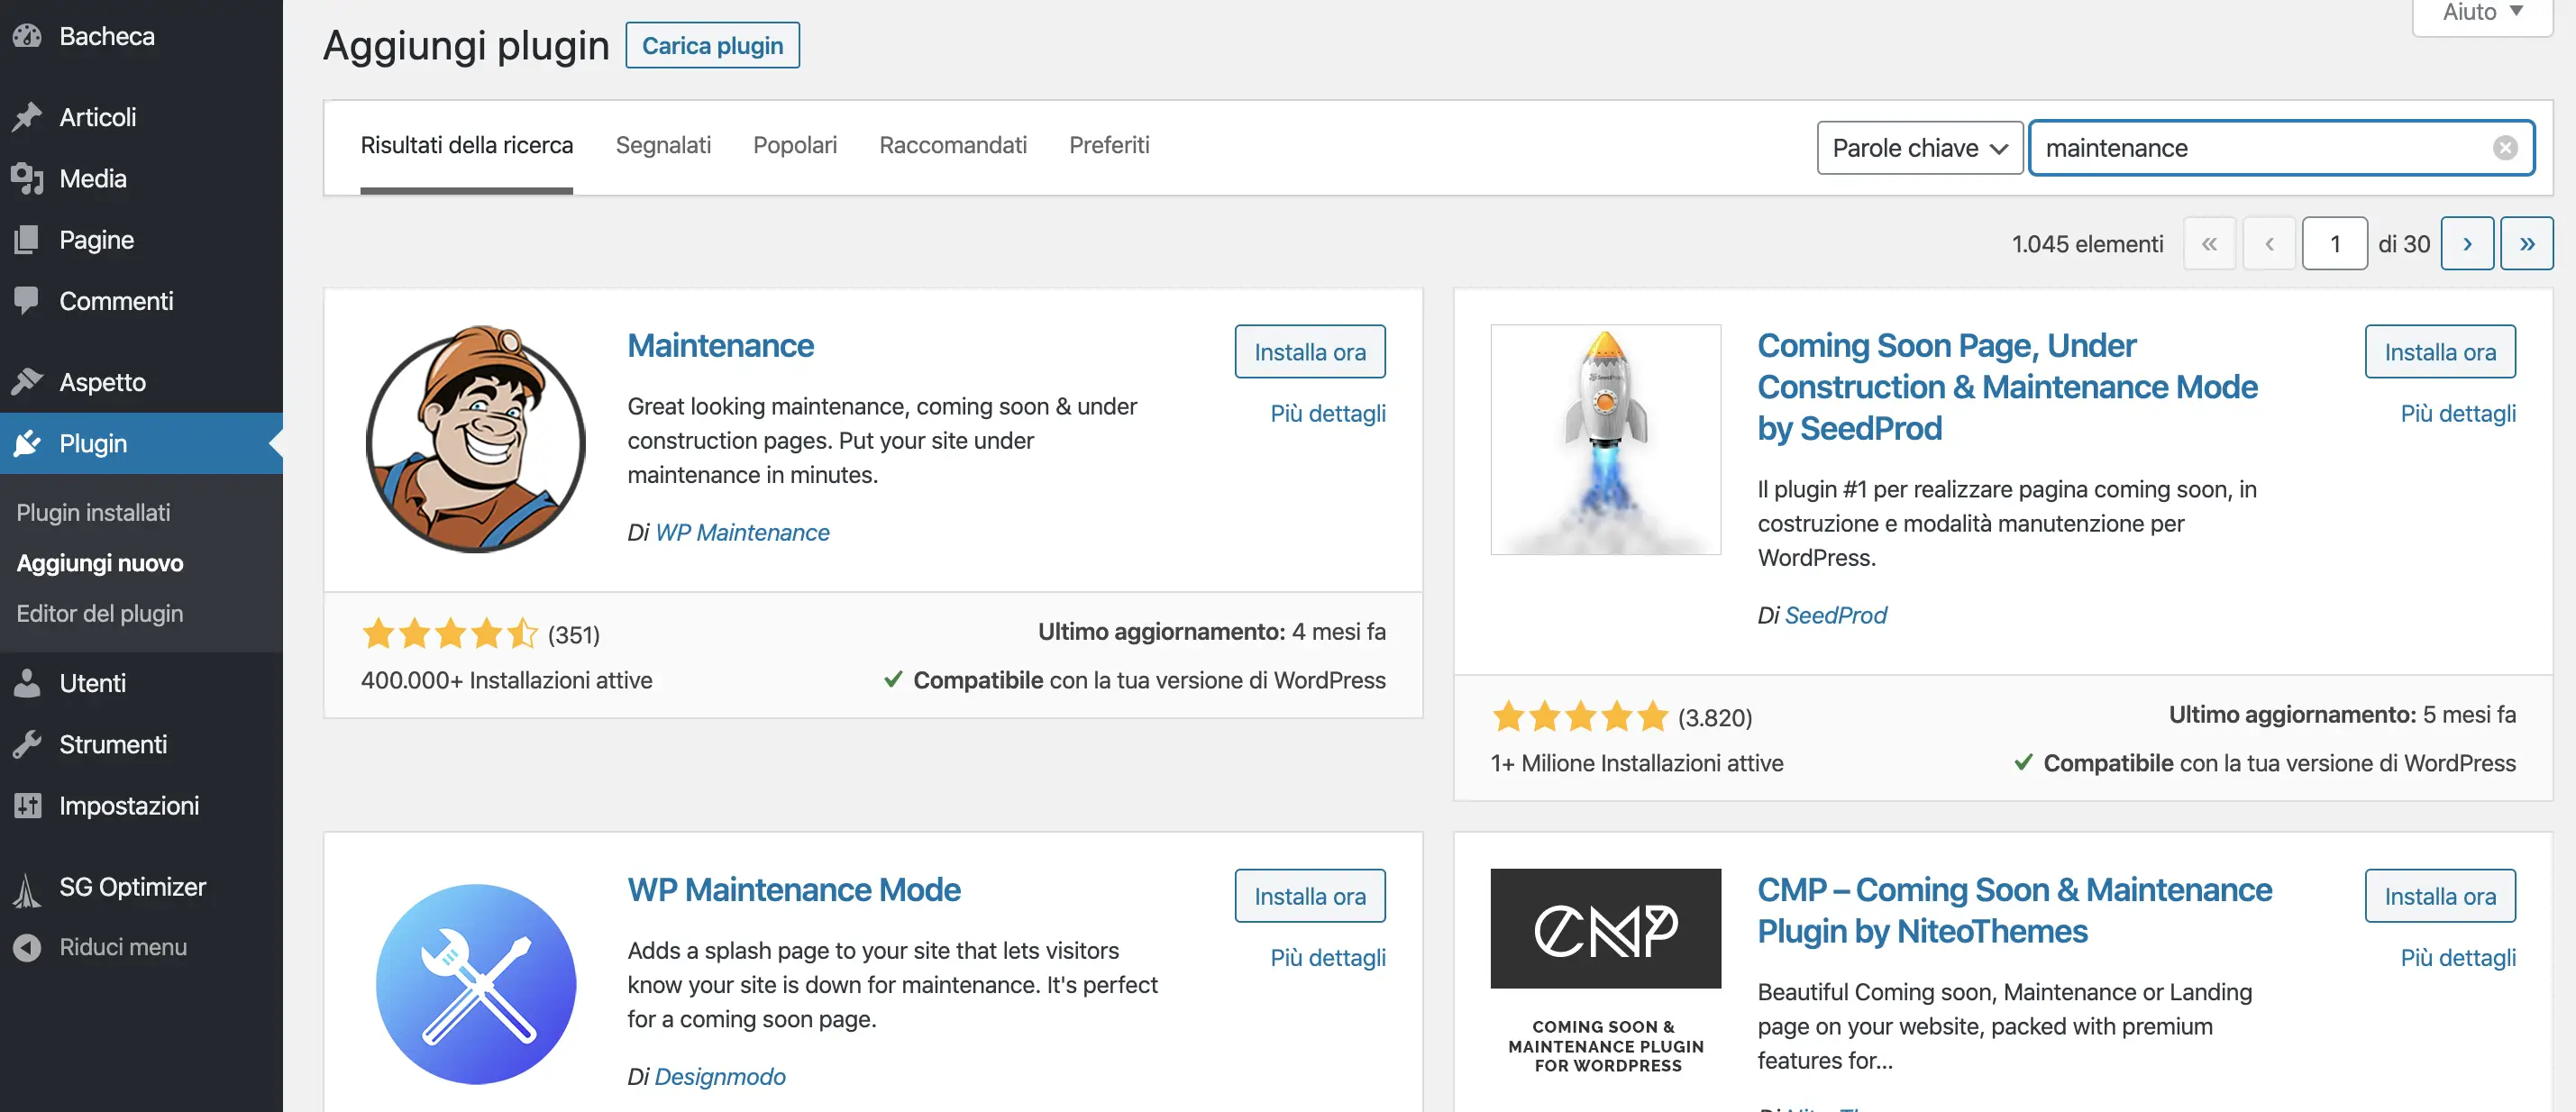Screen dimensions: 2576x1112
Task: Click the Strumenti wrench icon
Action: [27, 744]
